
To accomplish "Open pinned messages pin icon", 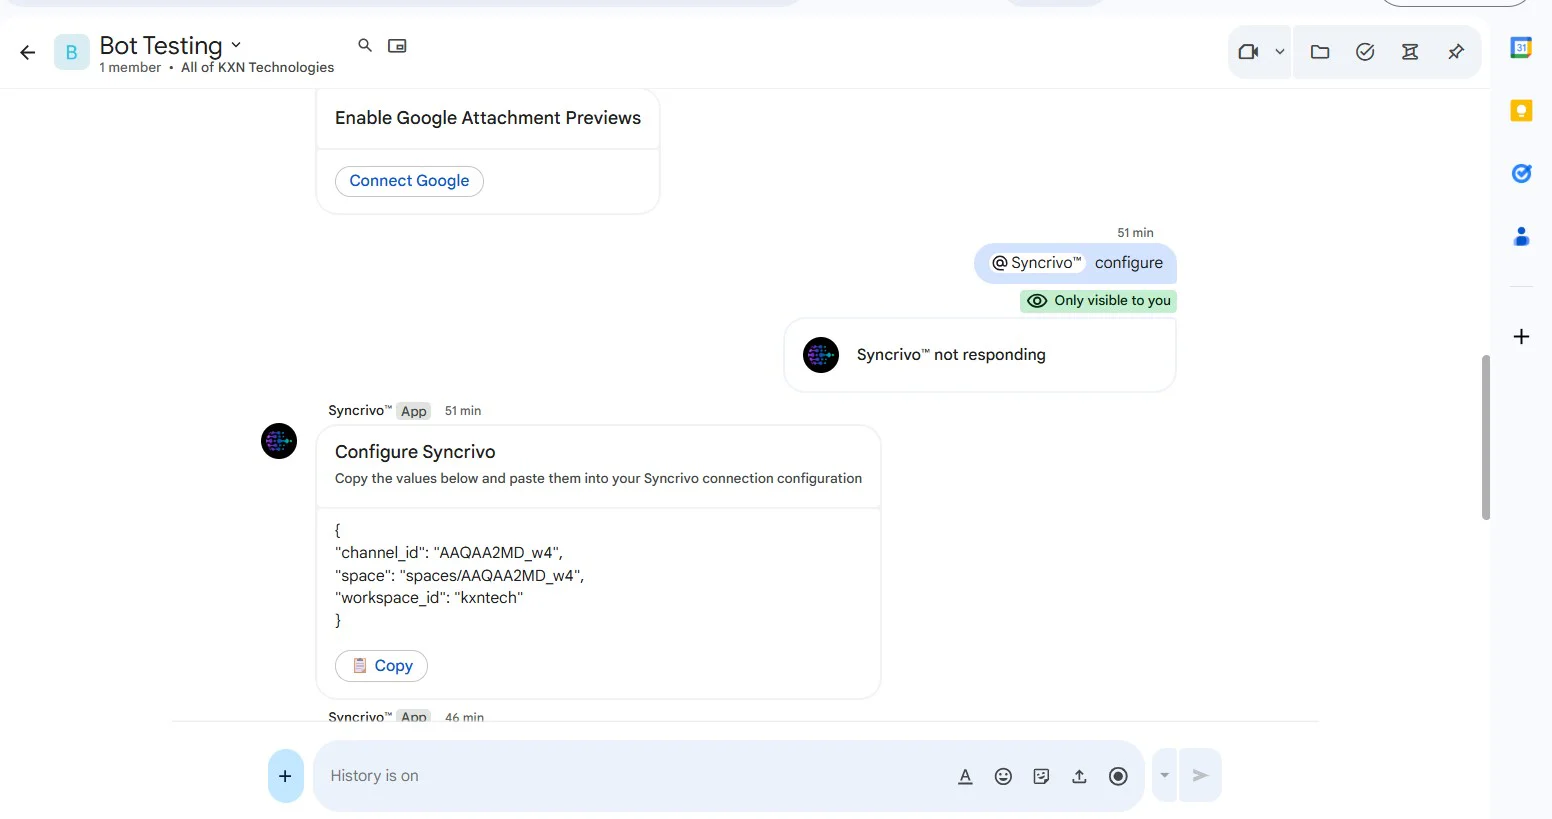I will pyautogui.click(x=1456, y=52).
